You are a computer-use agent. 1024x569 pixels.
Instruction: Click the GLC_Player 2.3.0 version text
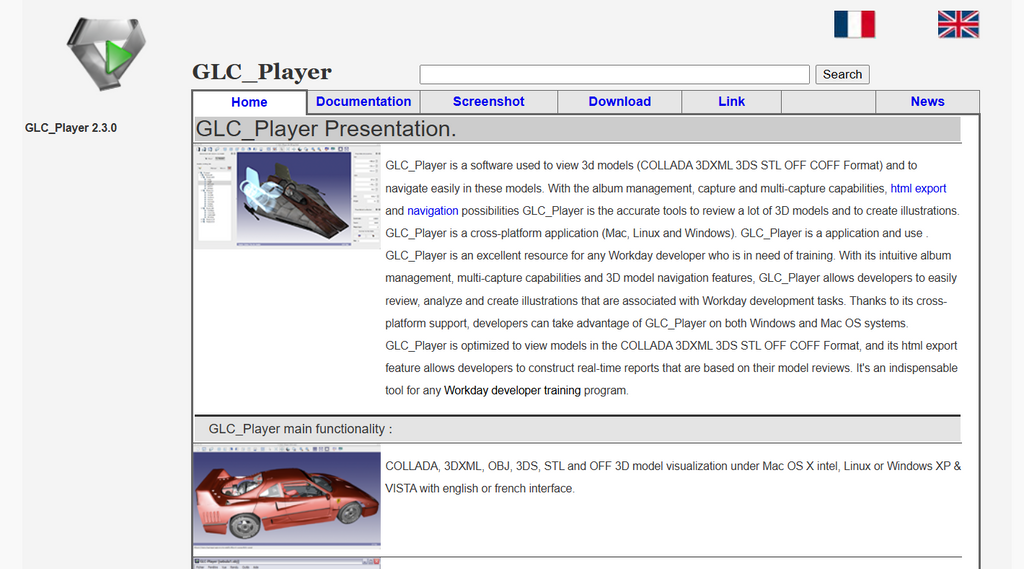[x=71, y=128]
